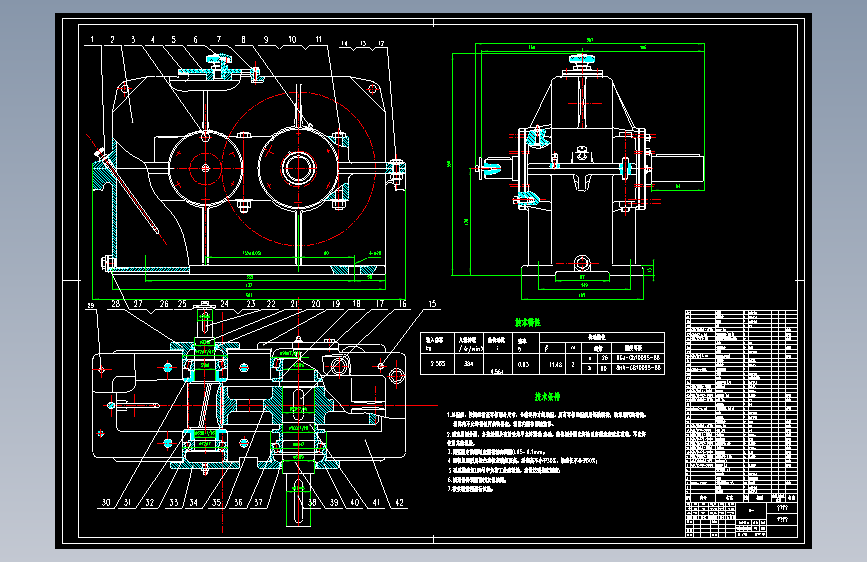Click part callout number 31 at bottom
Viewport: 867px width, 562px height.
(x=127, y=503)
